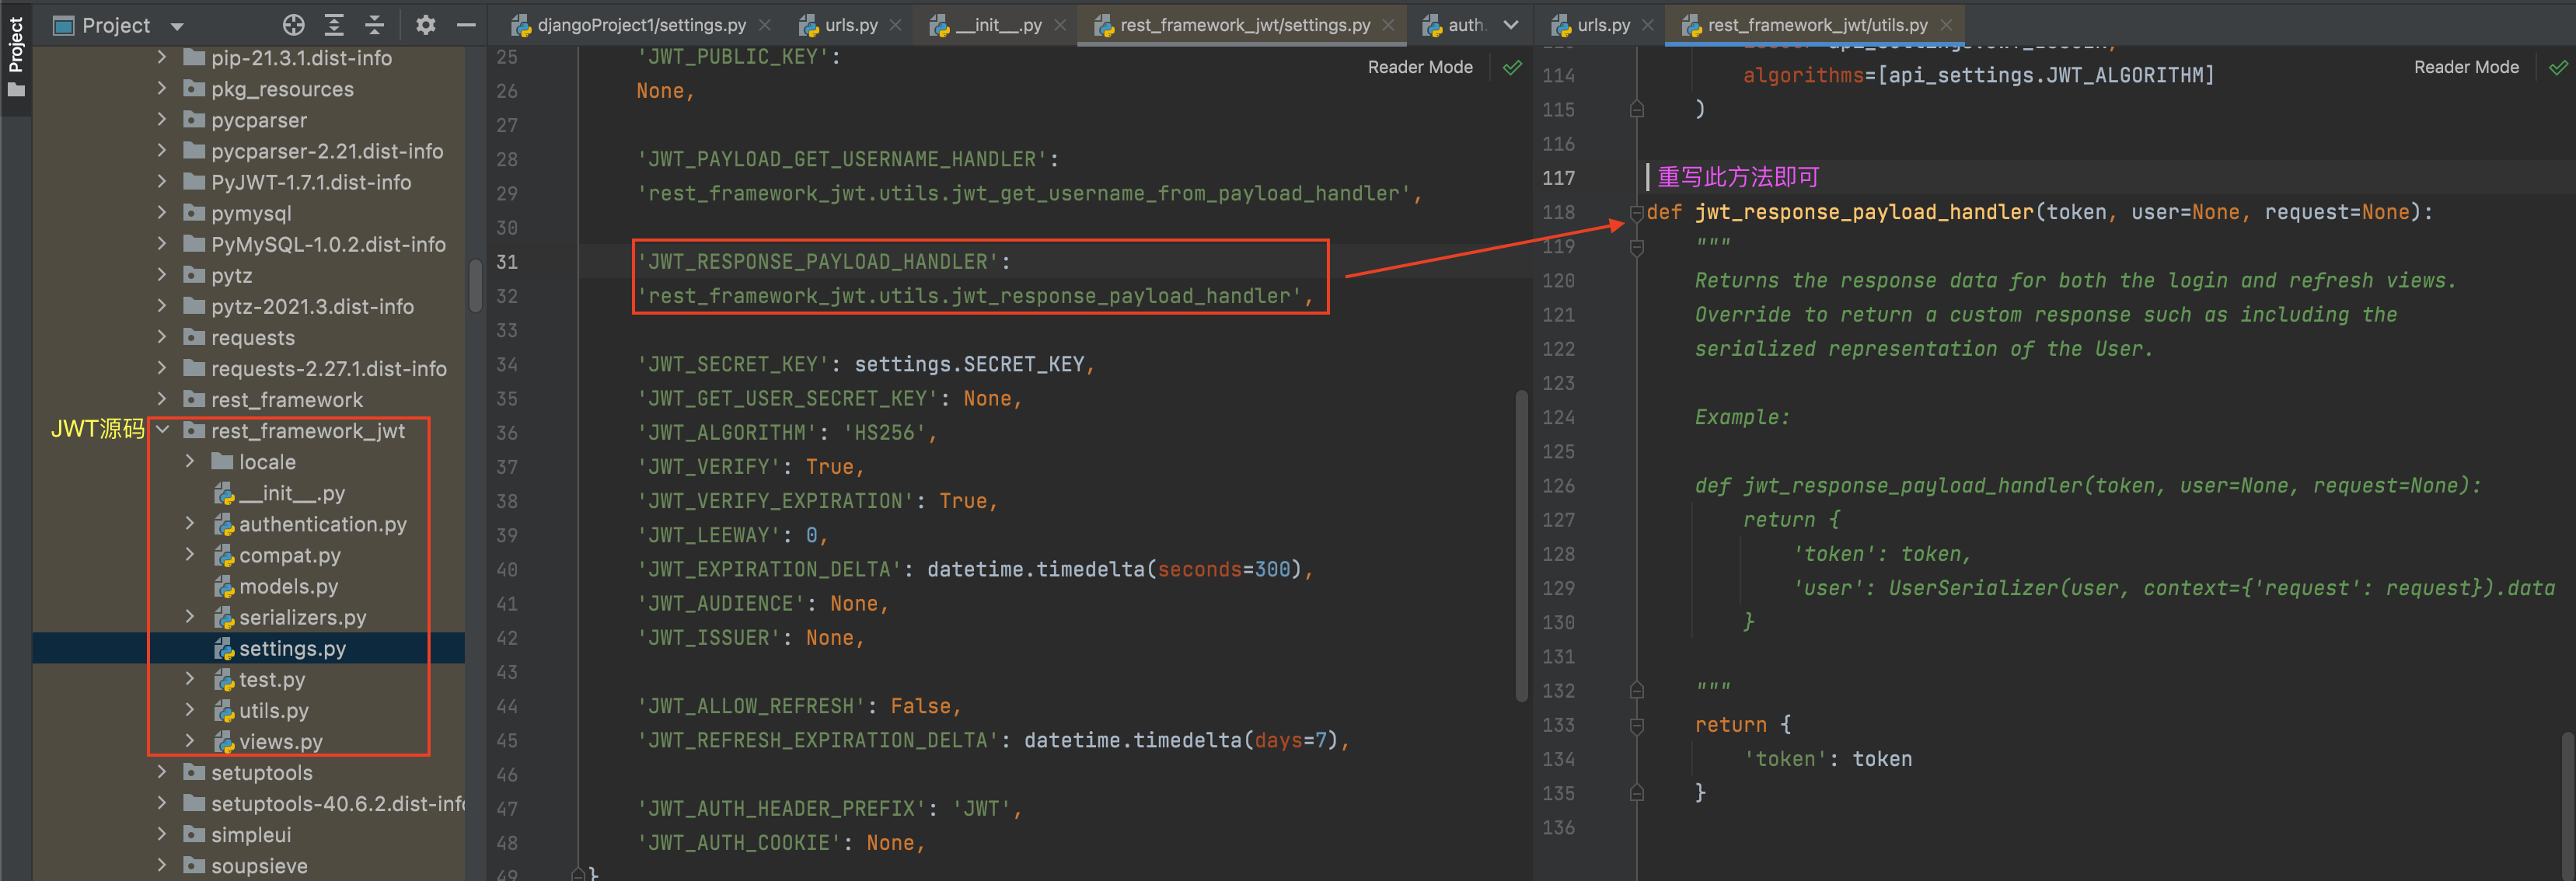Click the green inspections checkmark in left editor
The image size is (2576, 881).
tap(1512, 67)
